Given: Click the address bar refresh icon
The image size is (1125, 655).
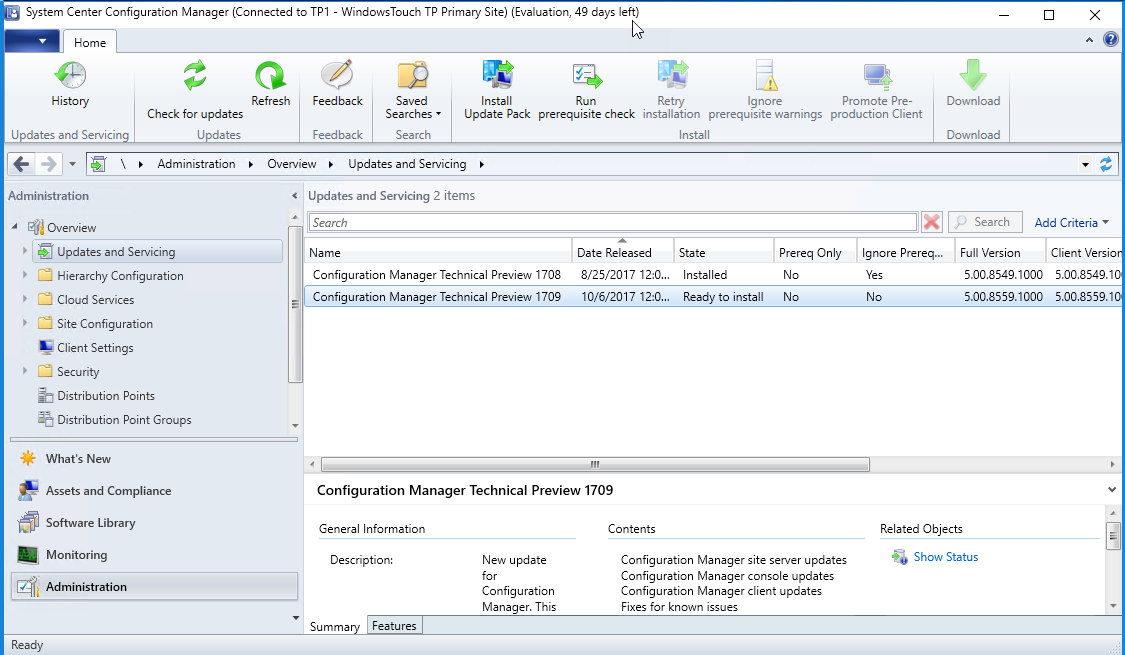Looking at the screenshot, I should 1106,164.
